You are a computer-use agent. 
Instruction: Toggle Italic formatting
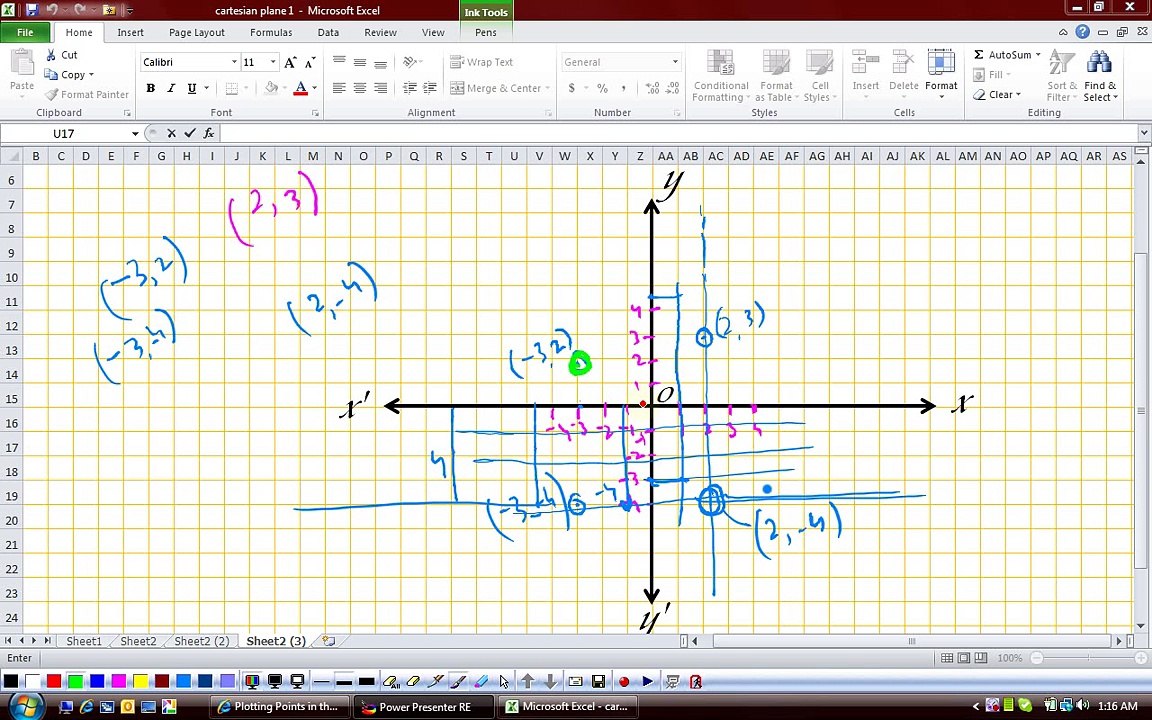click(x=171, y=88)
